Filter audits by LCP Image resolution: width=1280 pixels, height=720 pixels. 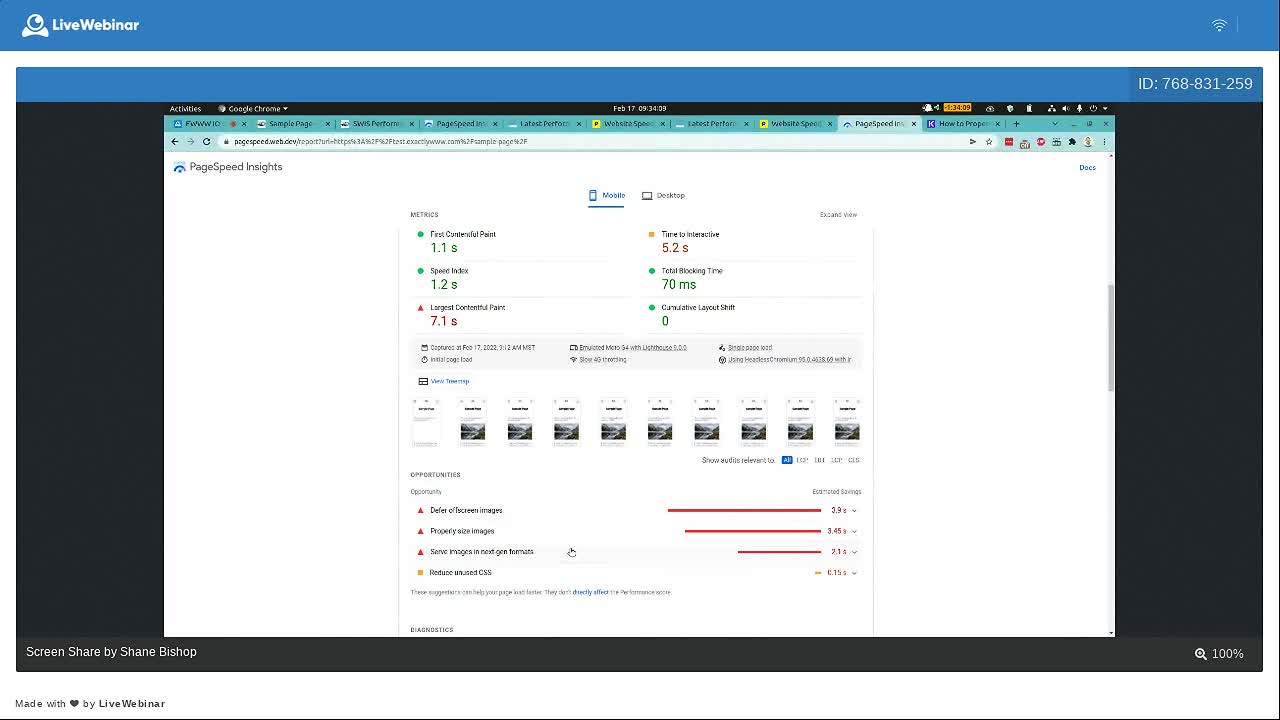pos(837,460)
